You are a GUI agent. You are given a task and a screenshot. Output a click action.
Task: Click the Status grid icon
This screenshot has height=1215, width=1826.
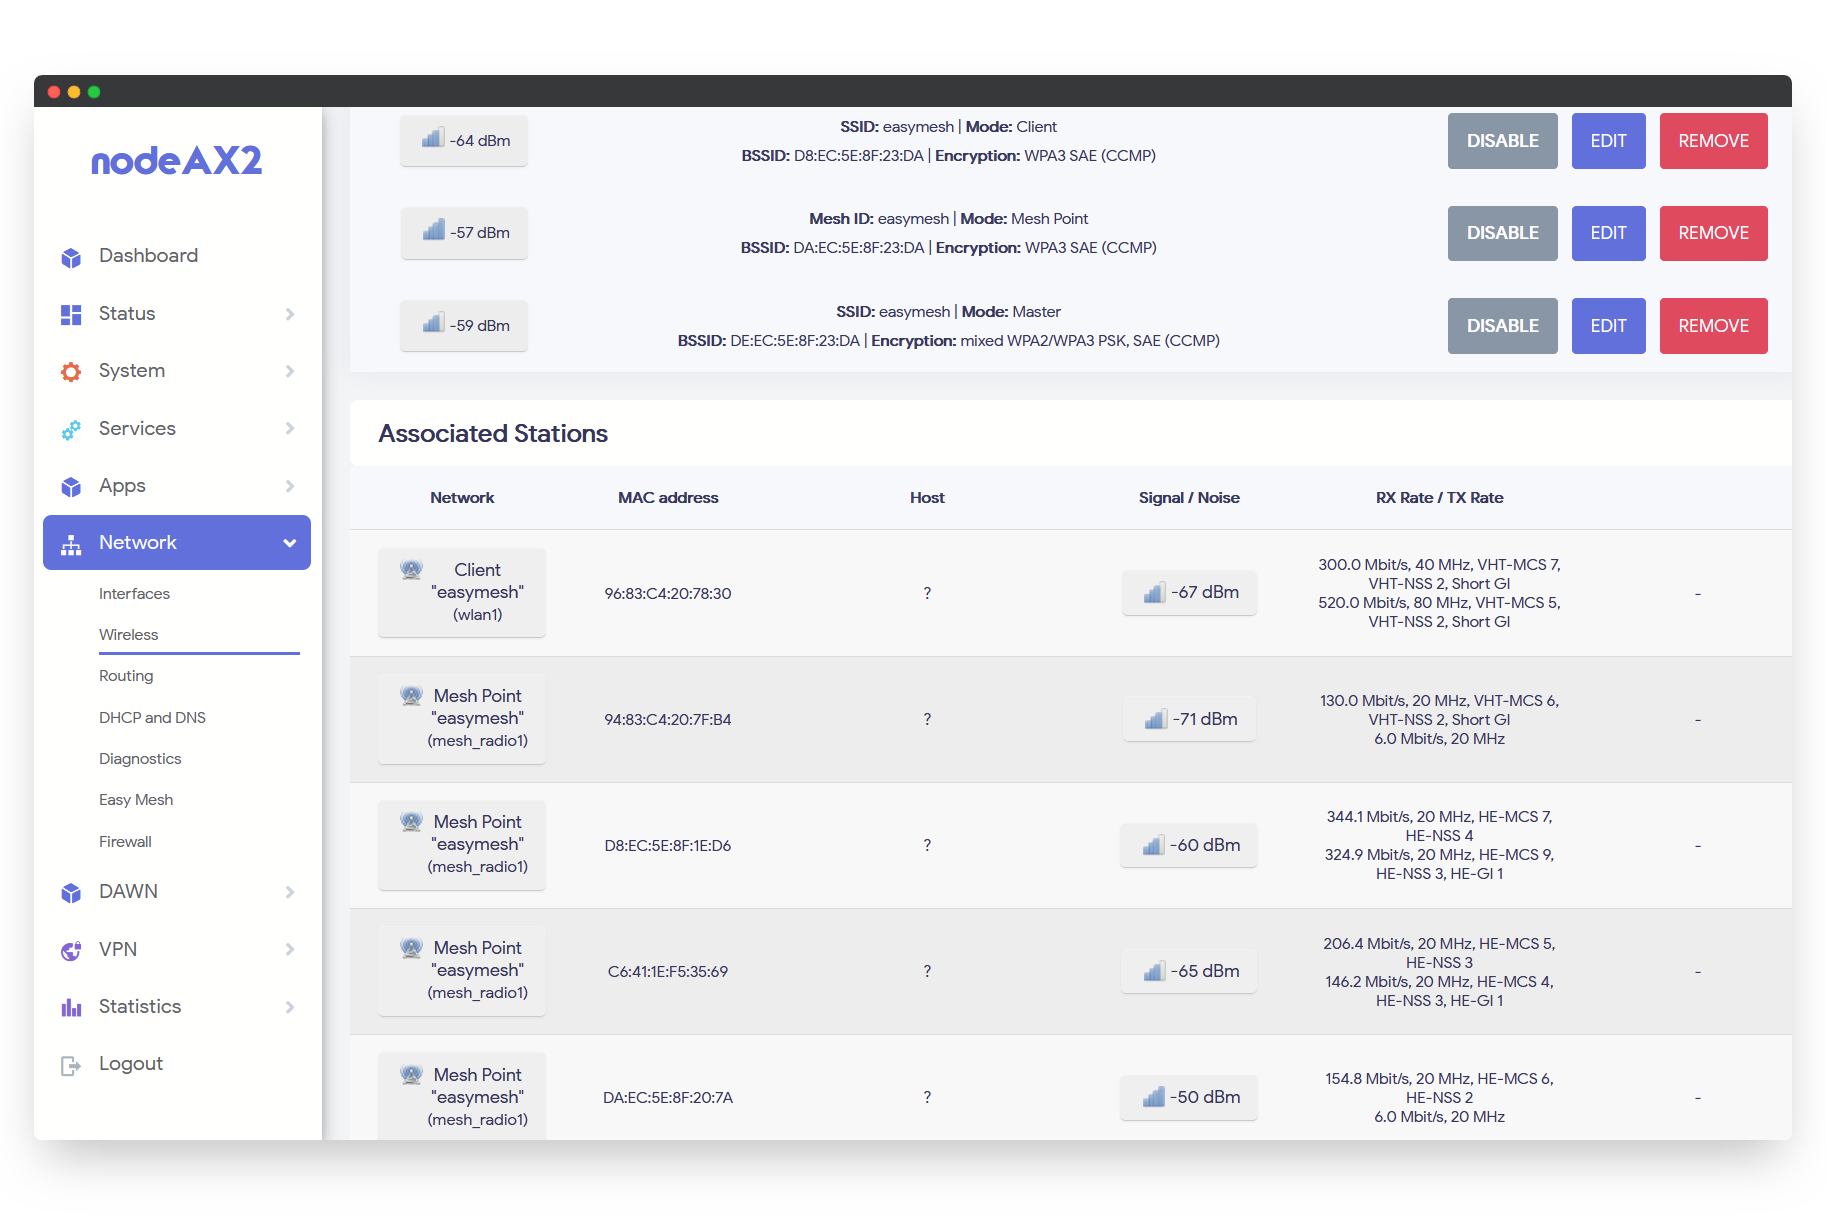click(71, 315)
